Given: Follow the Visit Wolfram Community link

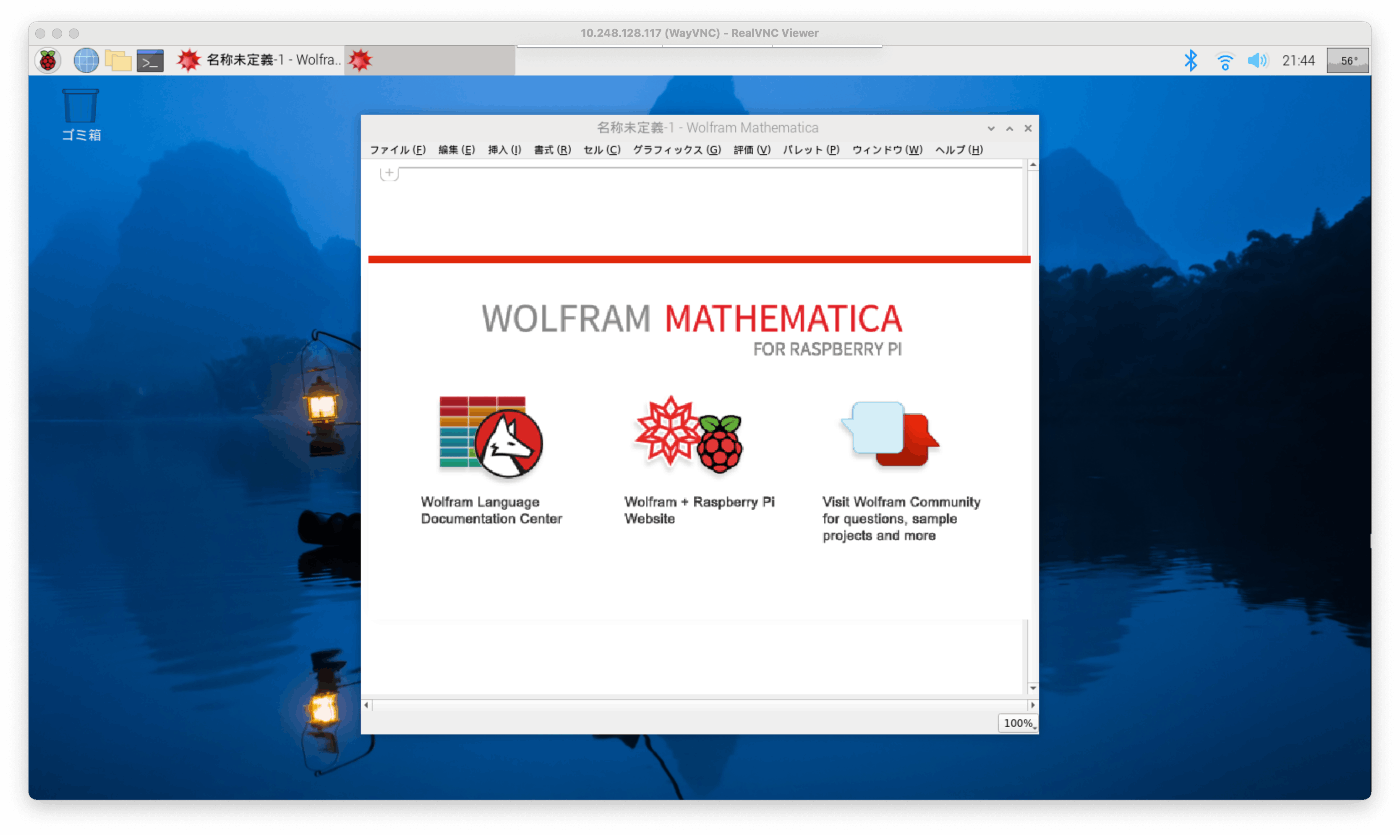Looking at the screenshot, I should point(901,519).
